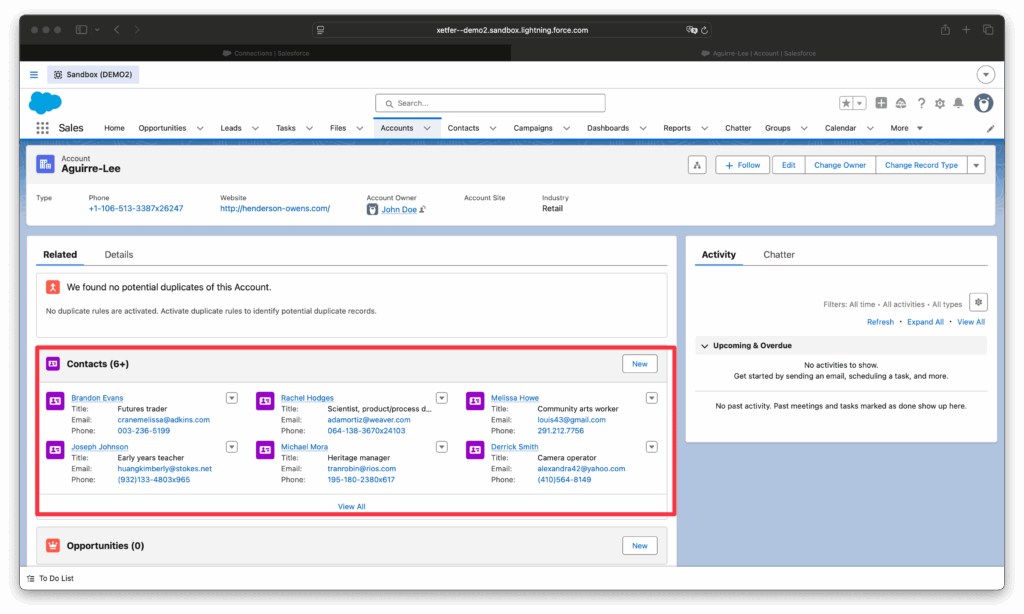Viewport: 1024px width, 614px height.
Task: Show Safari tab overview
Action: 988,30
